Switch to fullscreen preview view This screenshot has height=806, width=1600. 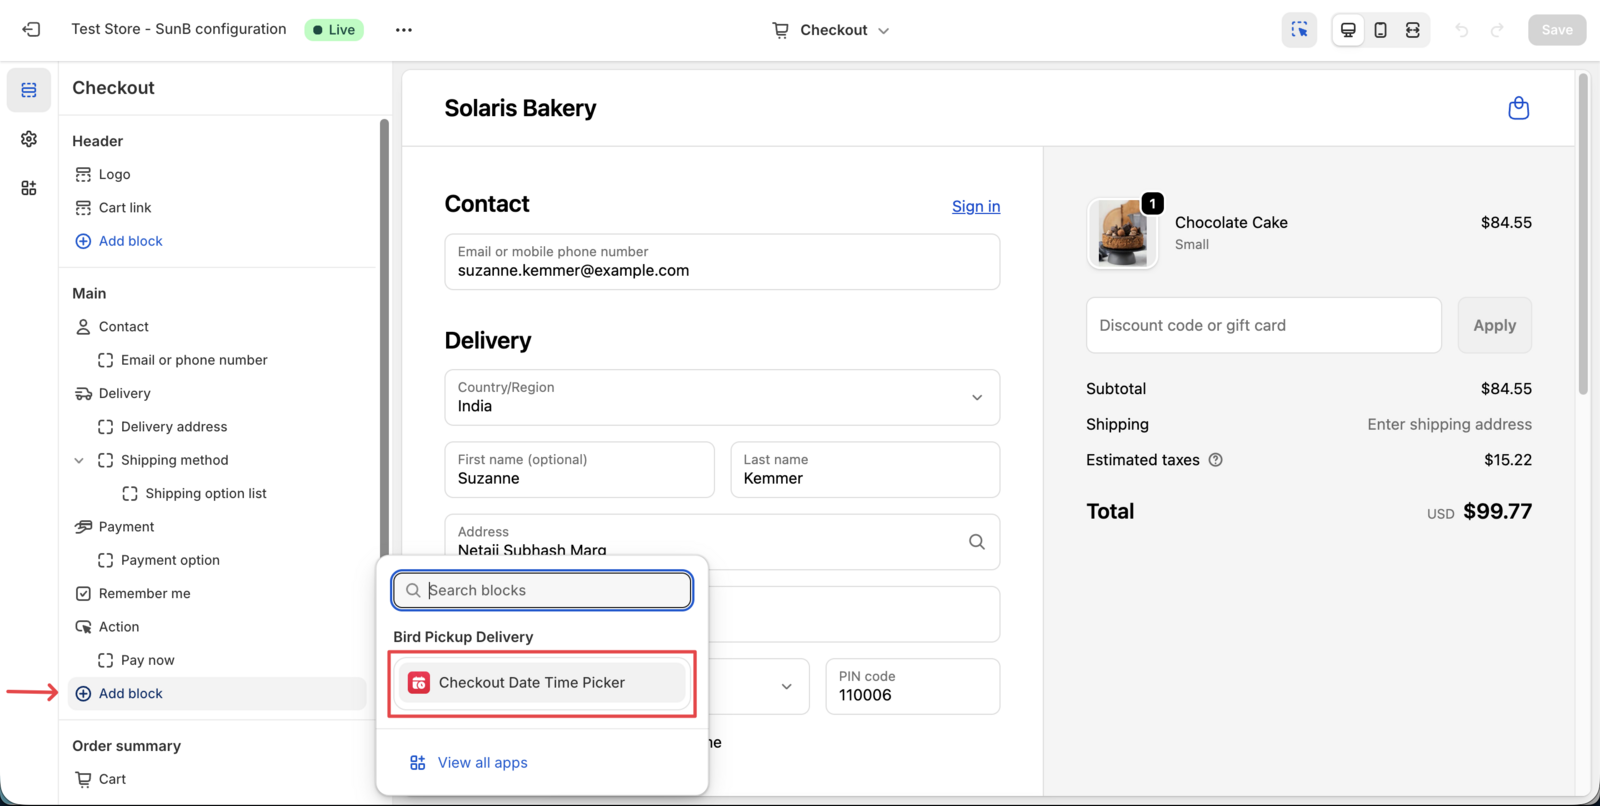click(x=1412, y=30)
